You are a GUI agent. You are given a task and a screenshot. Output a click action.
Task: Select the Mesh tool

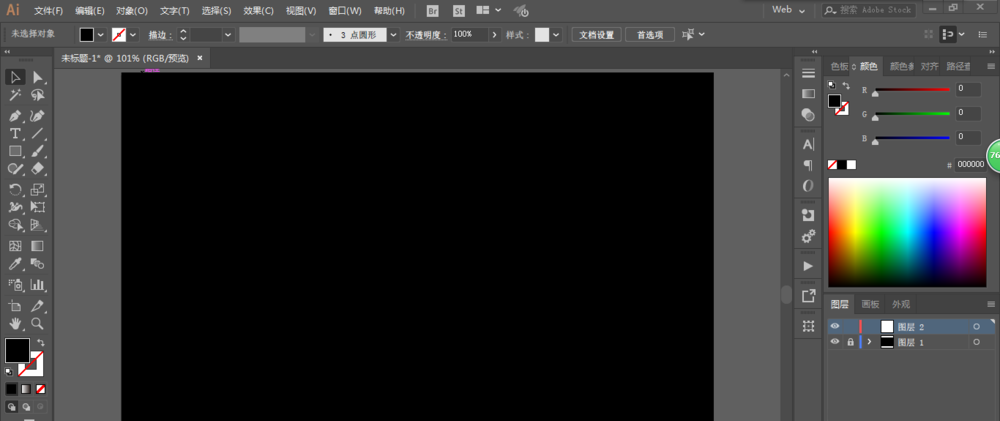click(x=15, y=246)
